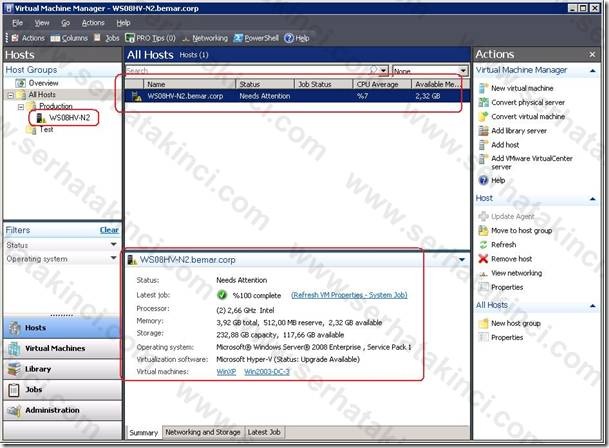Click the disabled Update Agent action
The image size is (609, 448).
click(512, 216)
